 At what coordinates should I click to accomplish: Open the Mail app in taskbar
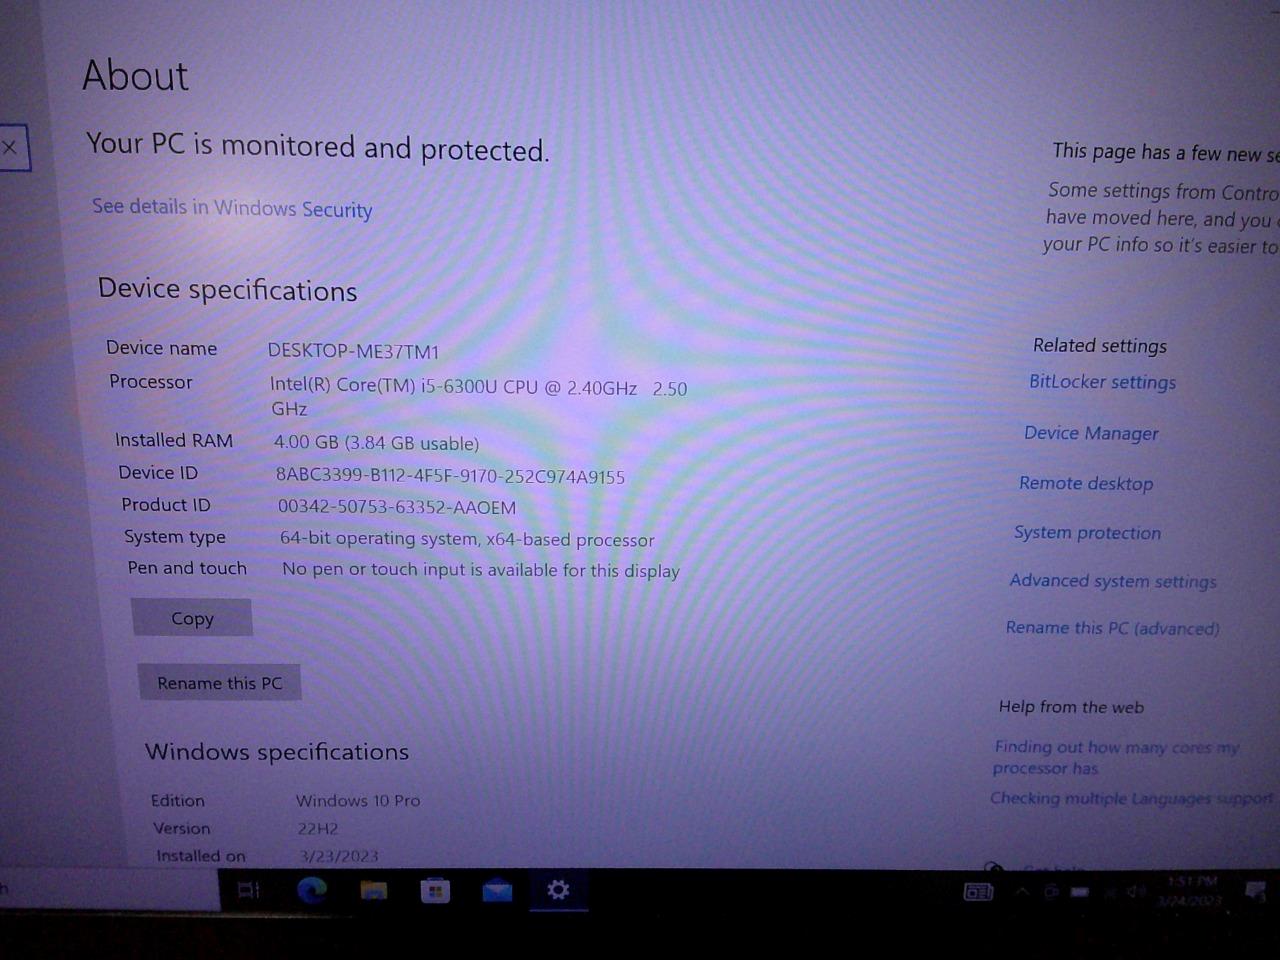tap(497, 890)
